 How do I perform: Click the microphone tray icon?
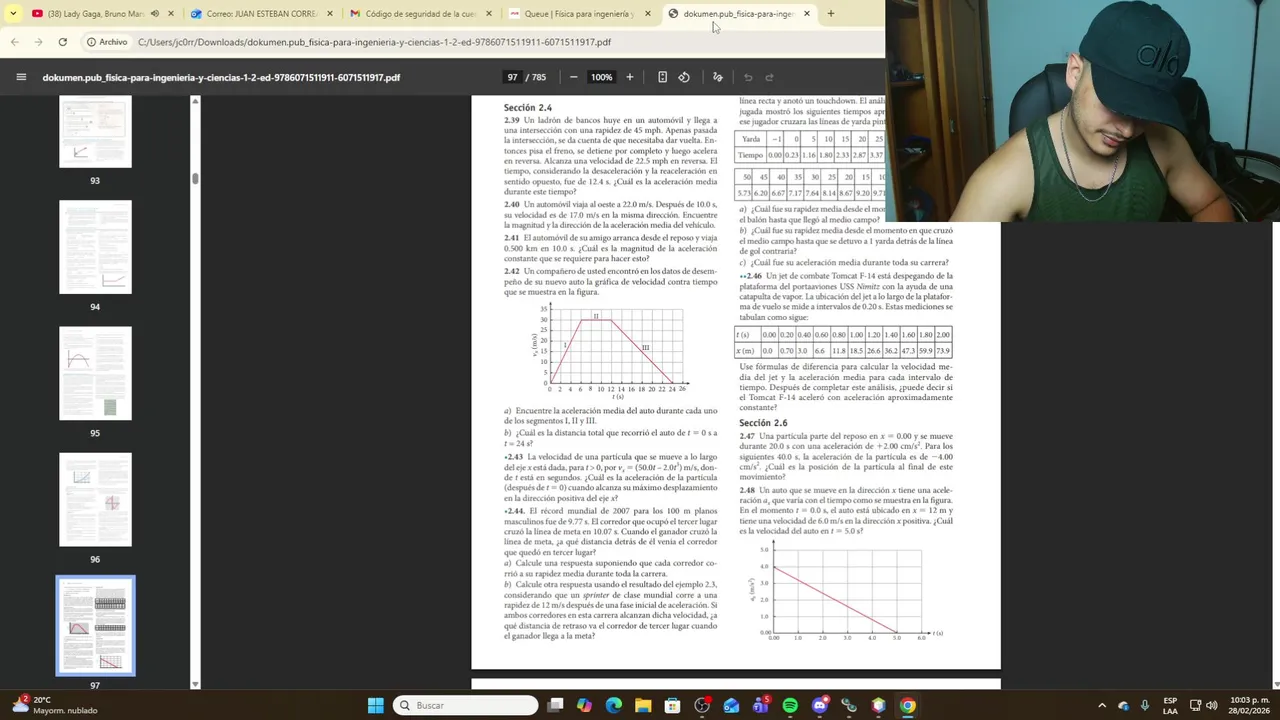(1146, 705)
